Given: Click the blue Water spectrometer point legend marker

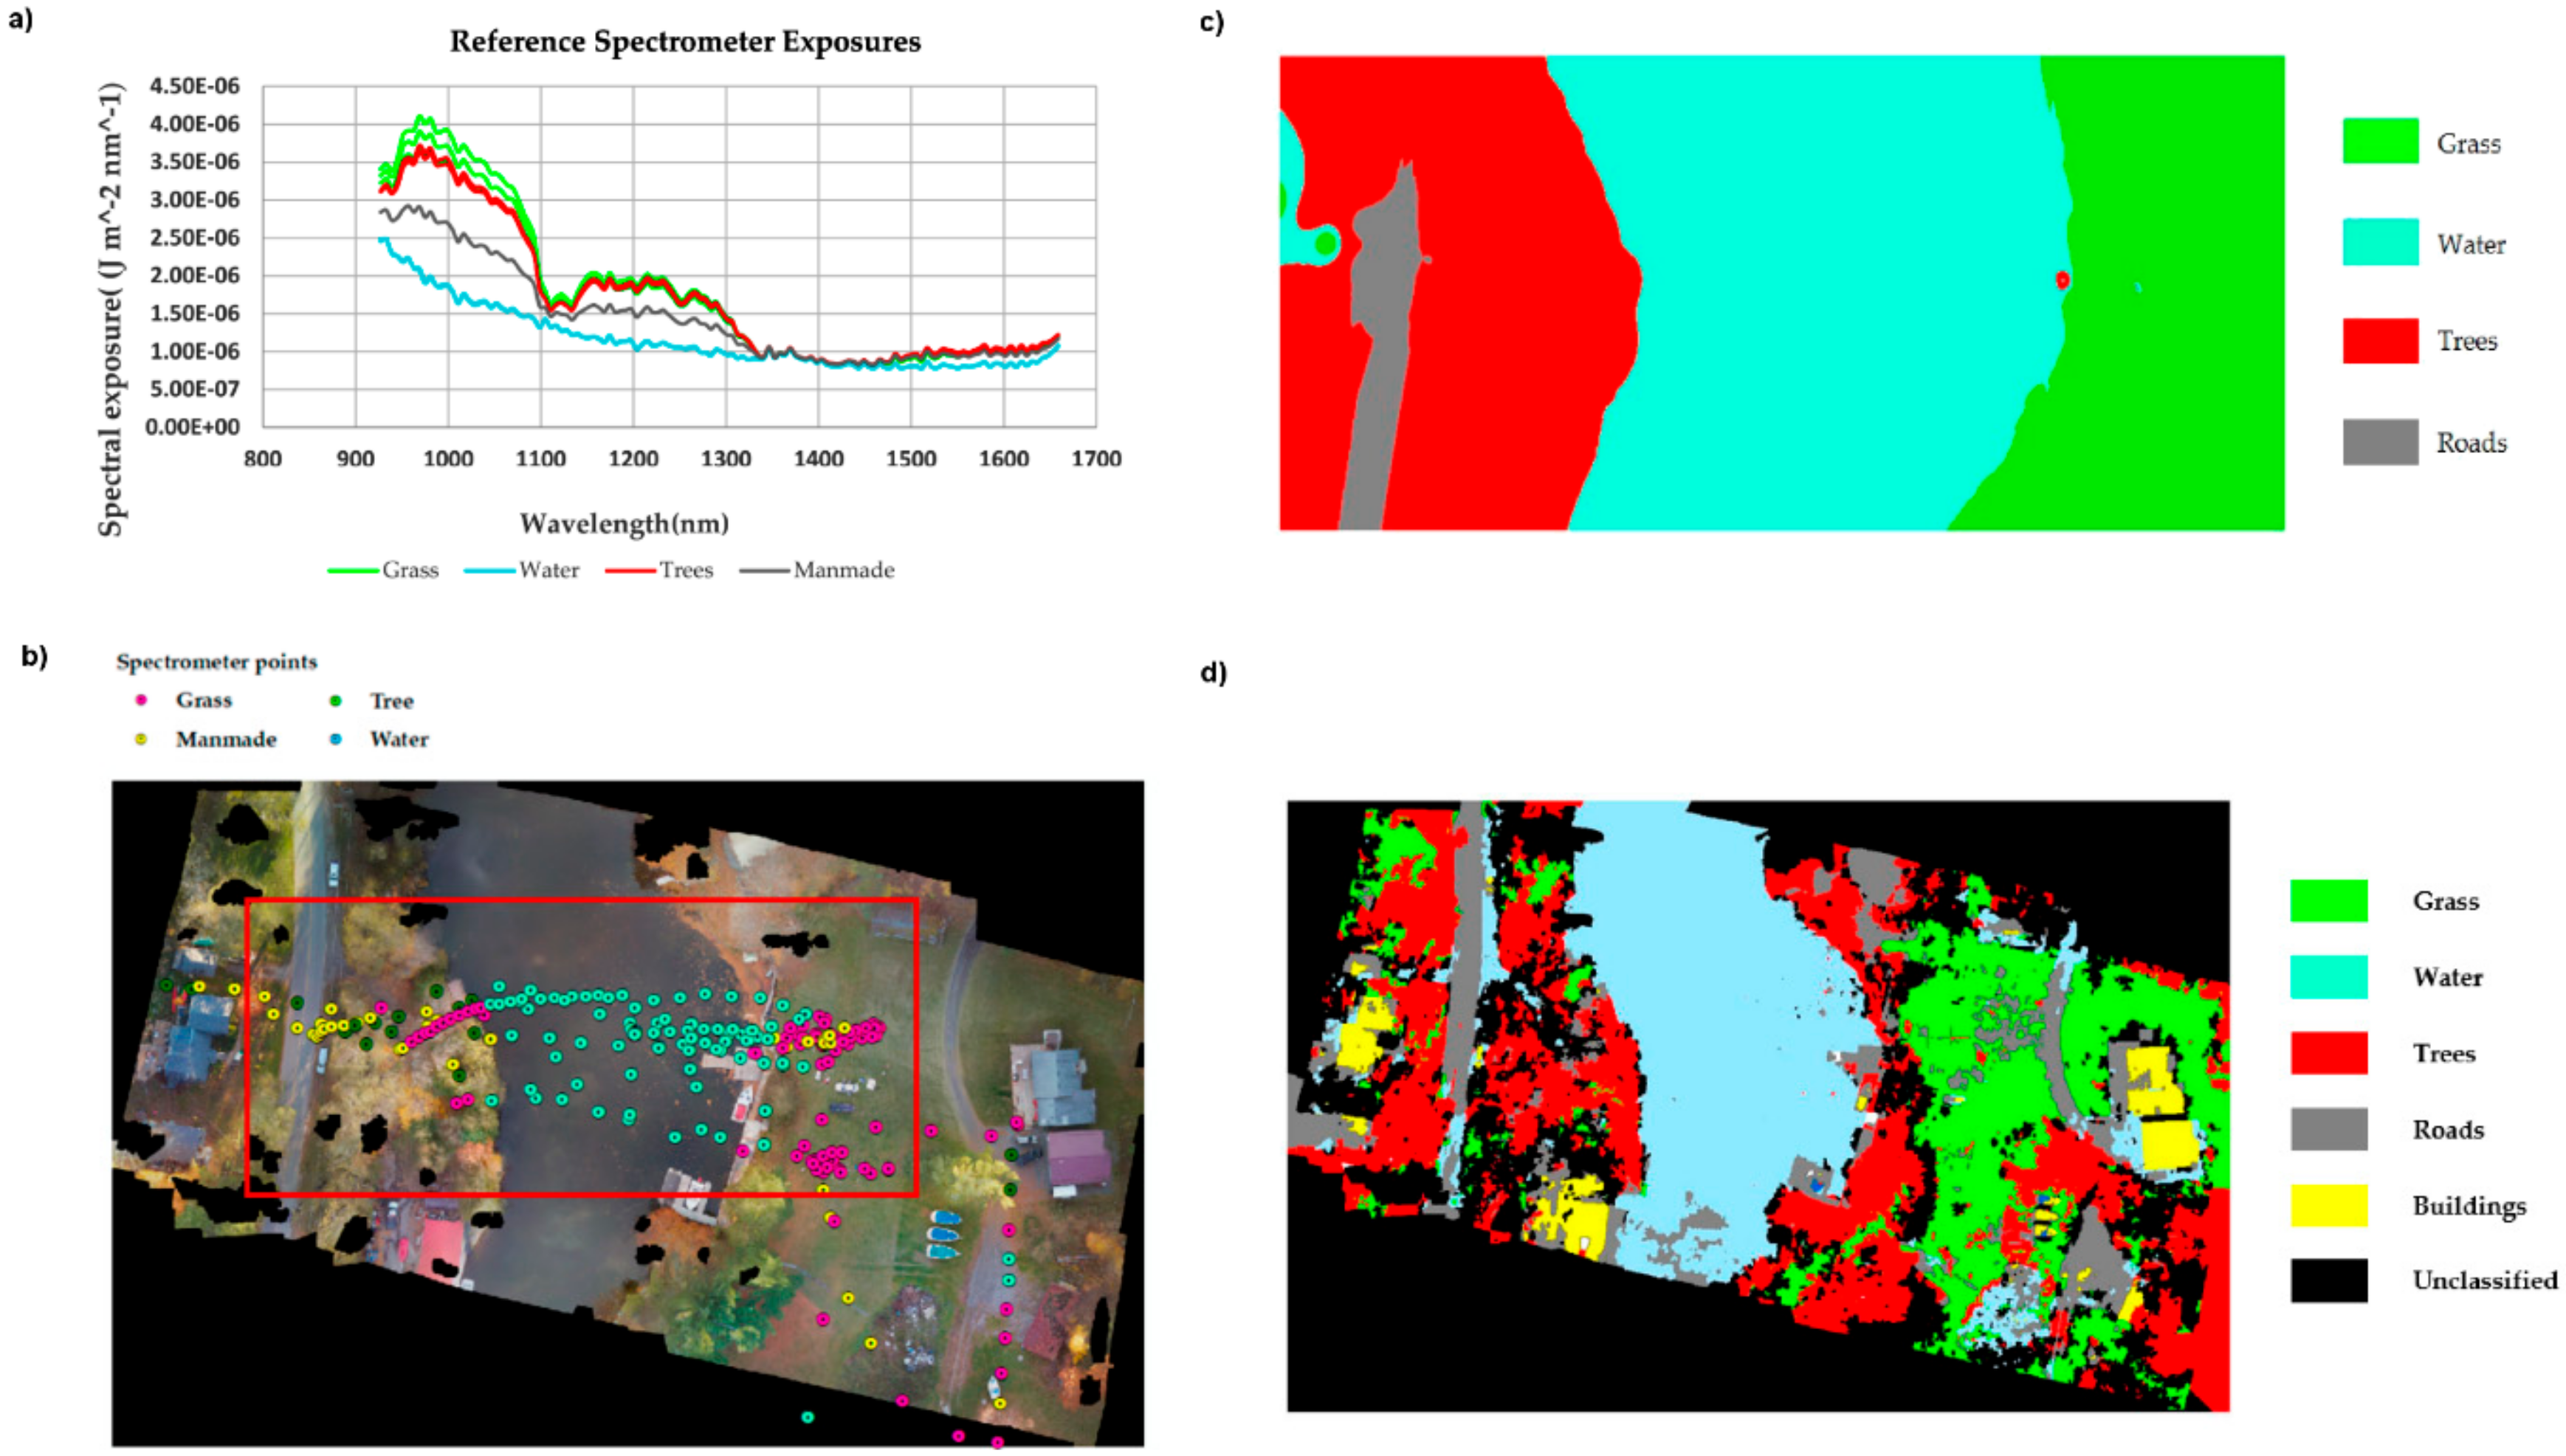Looking at the screenshot, I should pyautogui.click(x=336, y=739).
